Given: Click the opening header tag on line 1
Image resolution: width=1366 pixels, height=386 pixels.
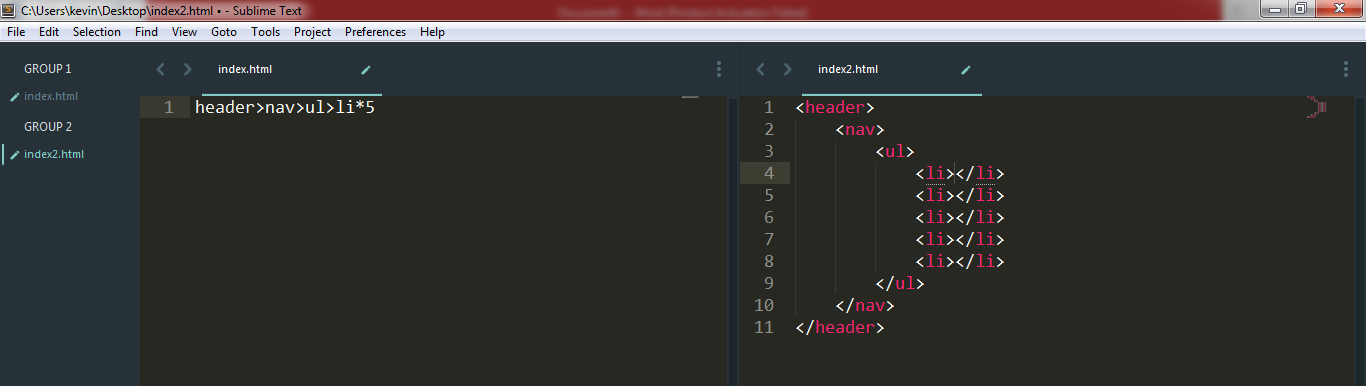Looking at the screenshot, I should click(835, 107).
